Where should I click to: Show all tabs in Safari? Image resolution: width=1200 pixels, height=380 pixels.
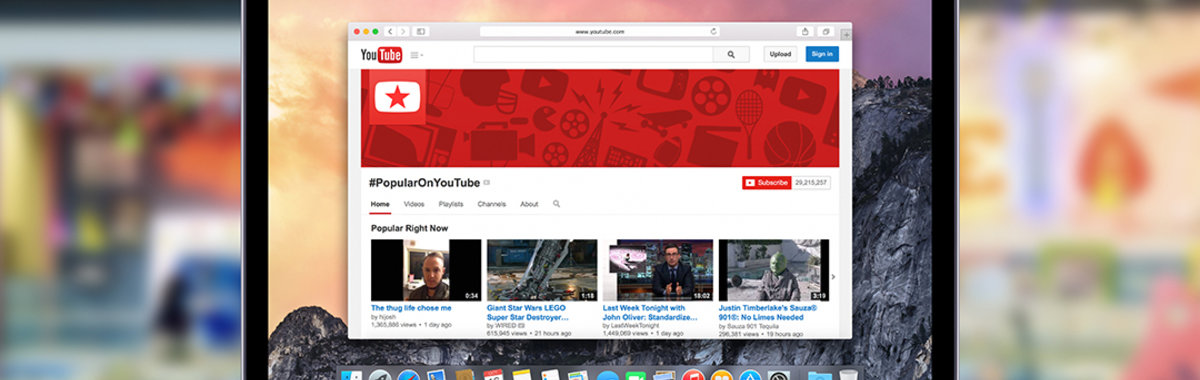[x=826, y=32]
